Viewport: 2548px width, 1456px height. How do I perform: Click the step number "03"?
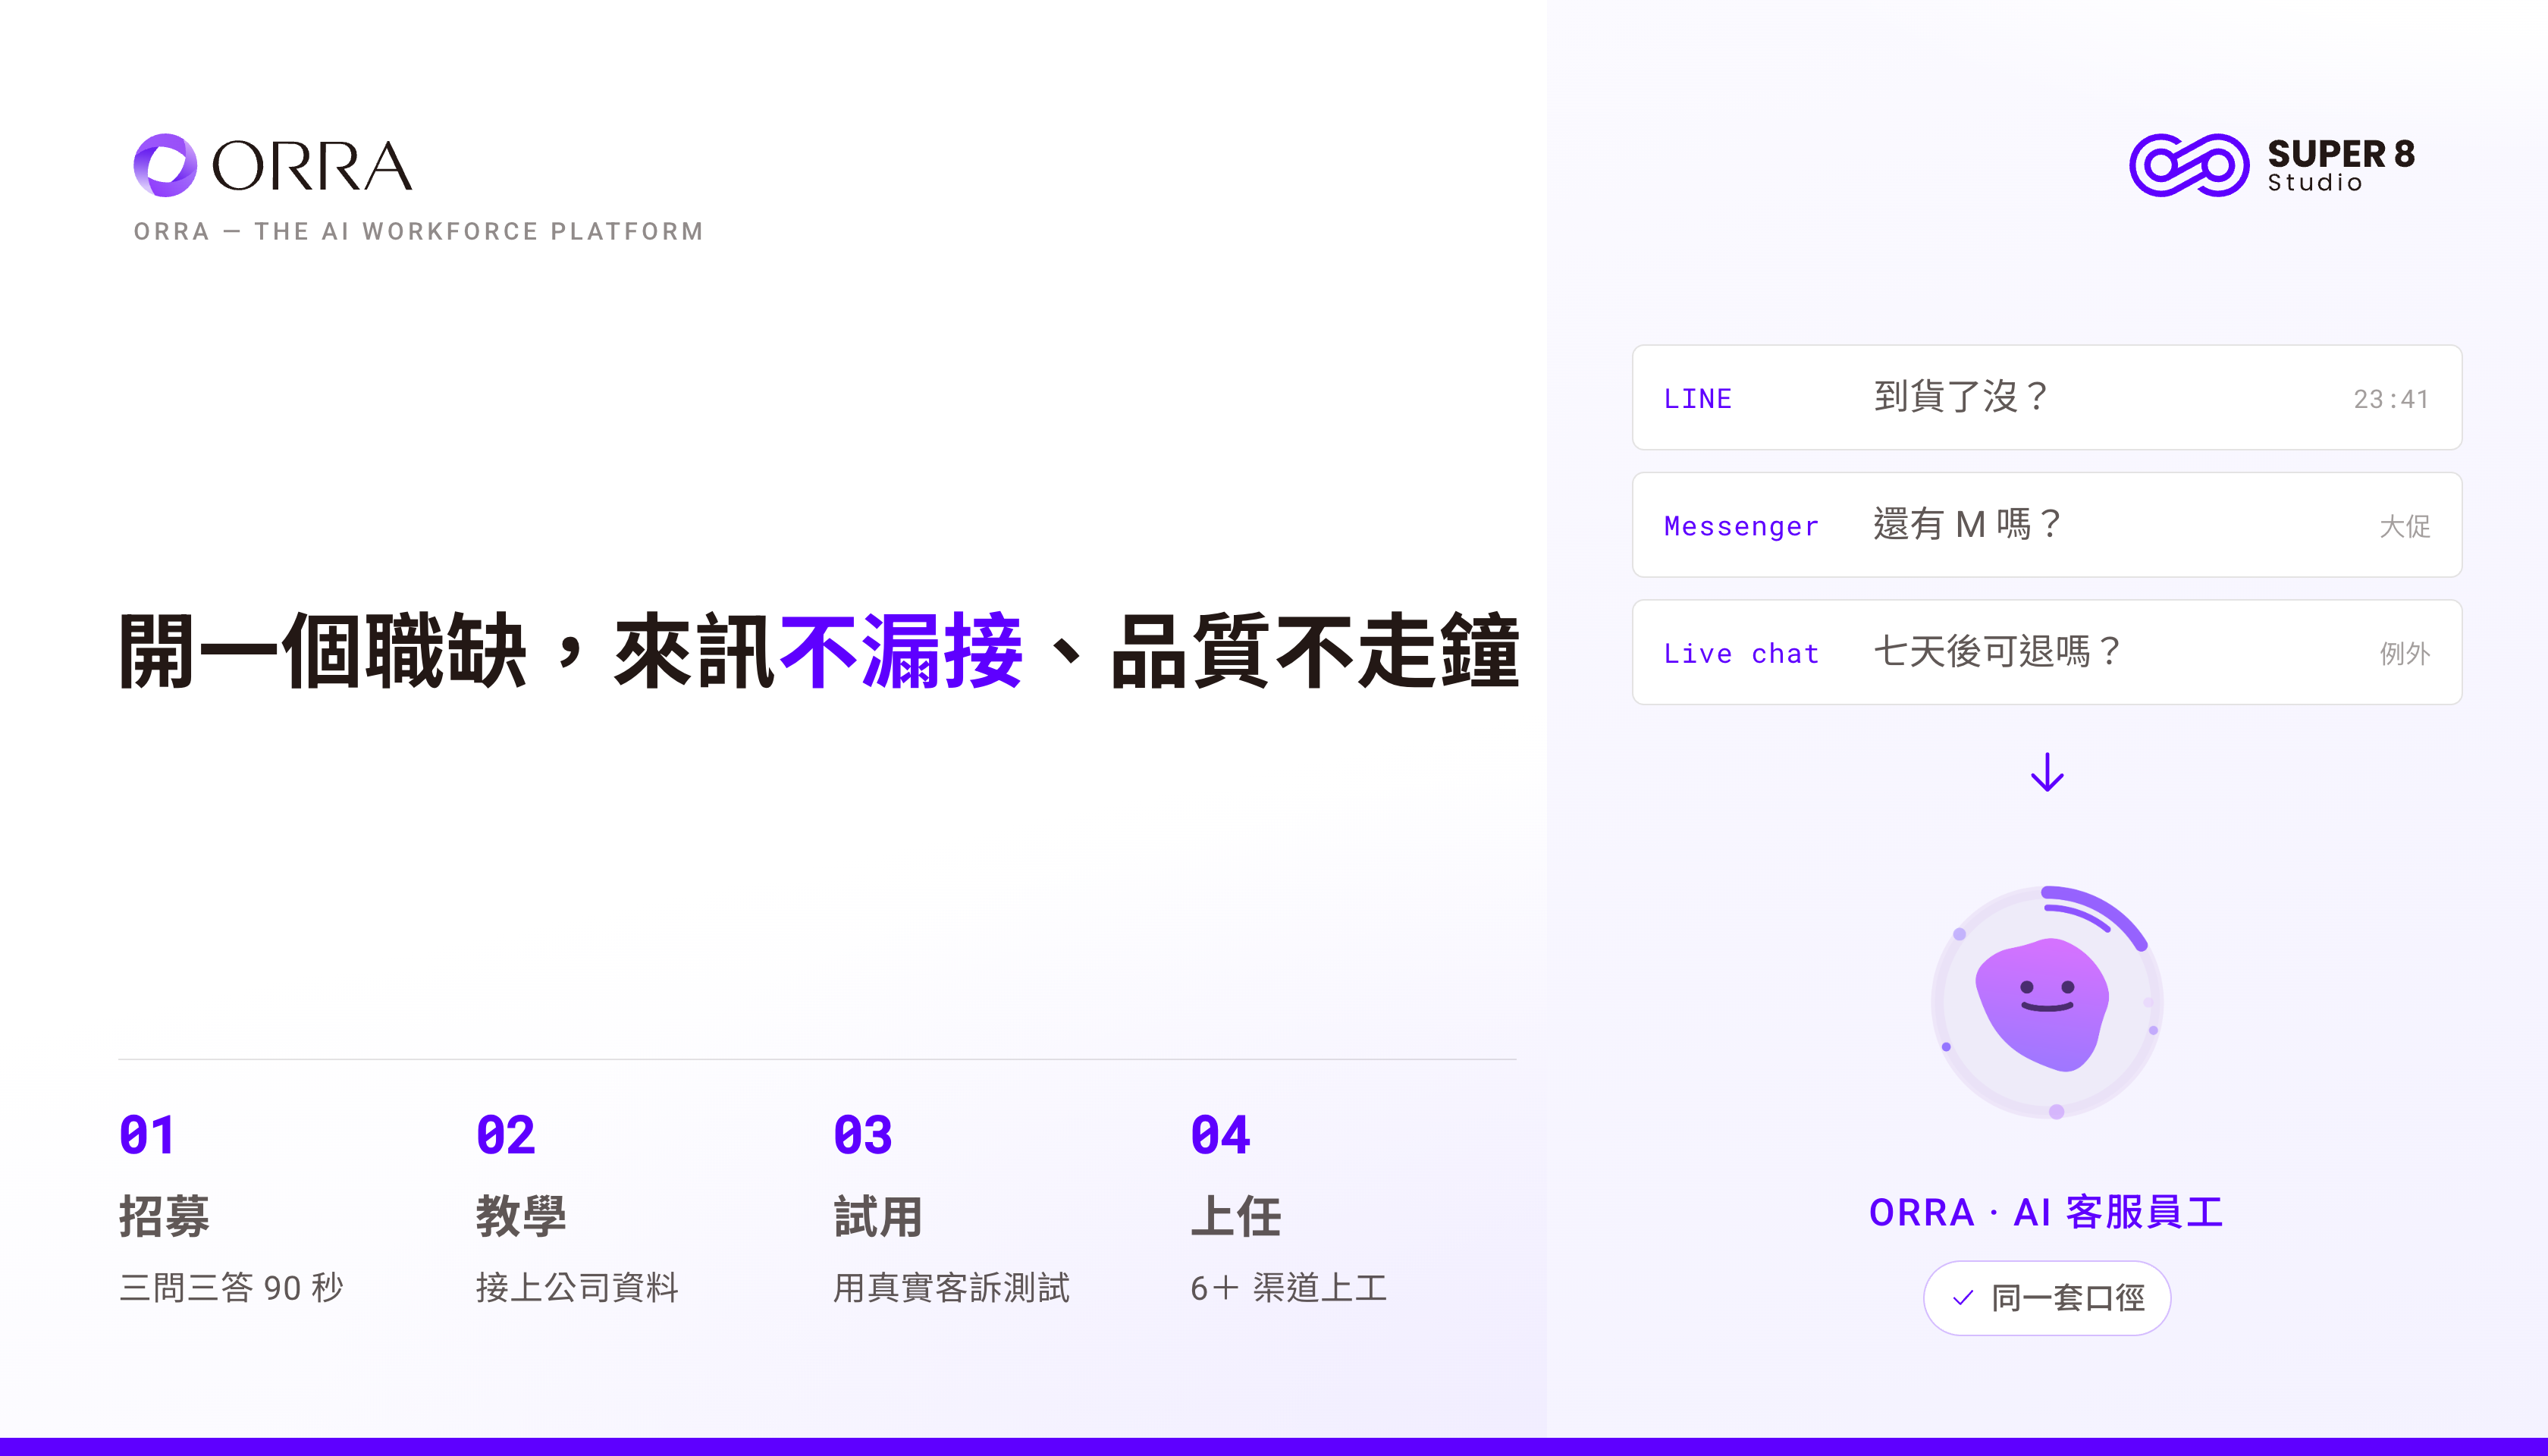[x=862, y=1135]
